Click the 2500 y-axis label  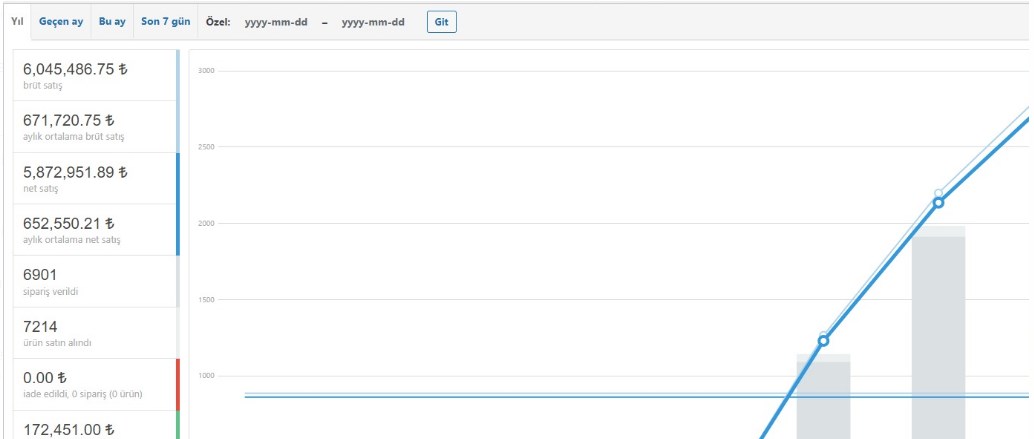tap(206, 147)
